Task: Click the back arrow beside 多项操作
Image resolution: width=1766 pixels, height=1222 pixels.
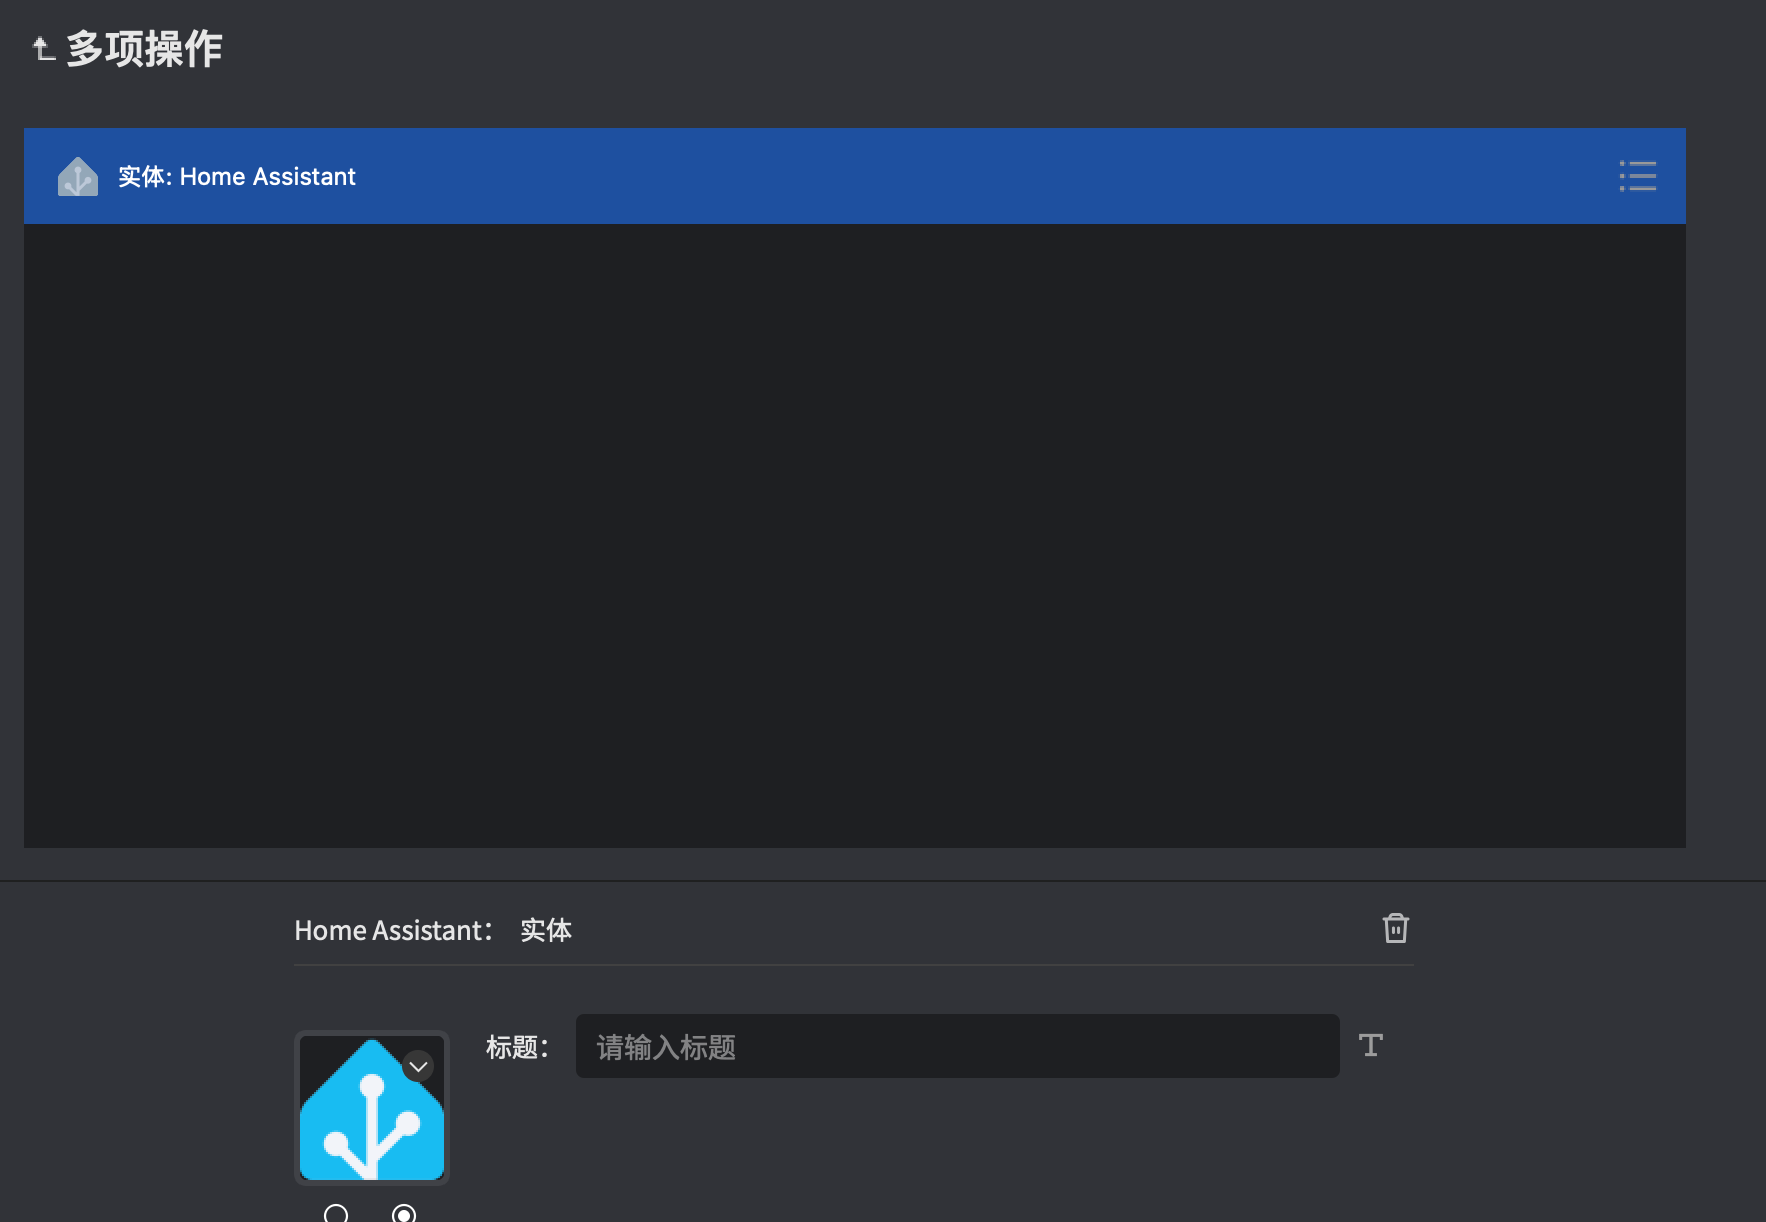Action: pos(42,48)
